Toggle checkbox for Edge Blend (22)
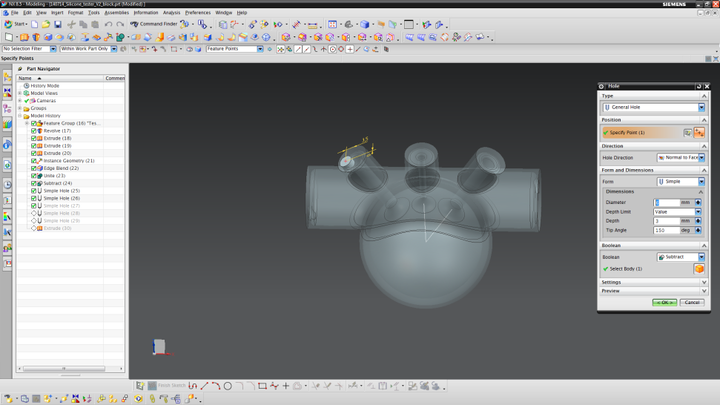720x405 pixels. tap(34, 168)
